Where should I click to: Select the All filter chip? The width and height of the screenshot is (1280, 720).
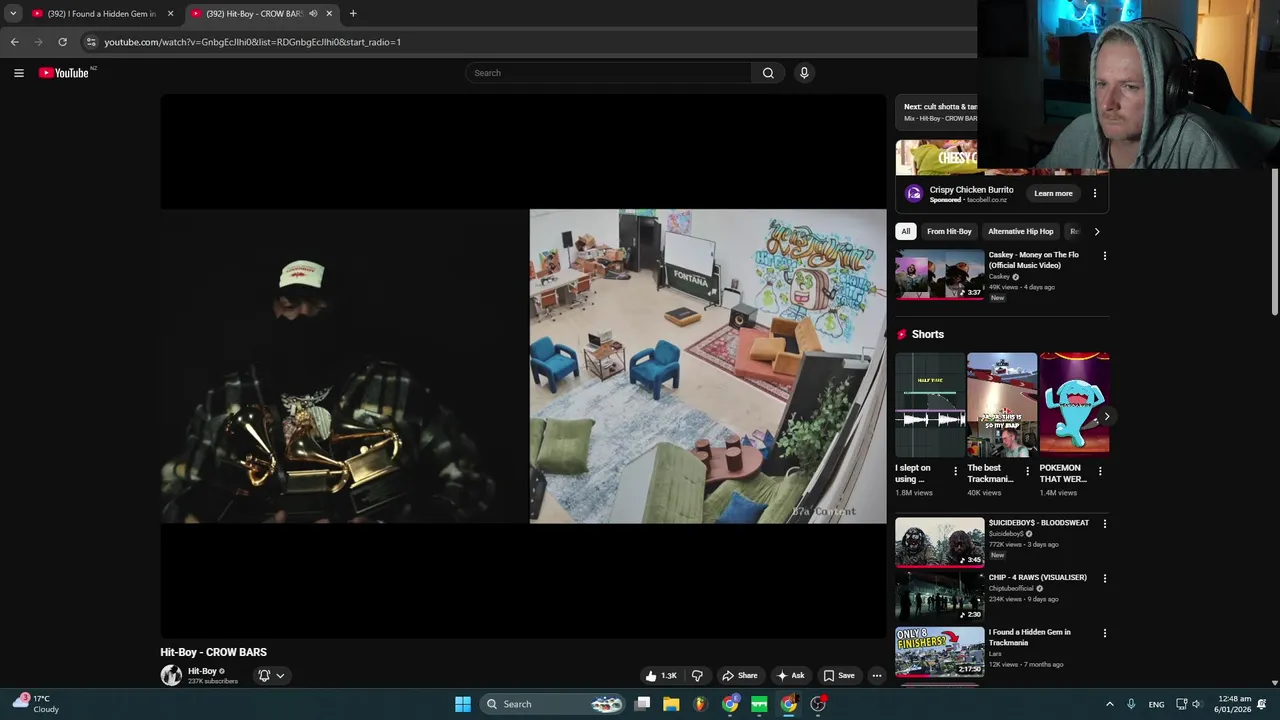point(906,231)
